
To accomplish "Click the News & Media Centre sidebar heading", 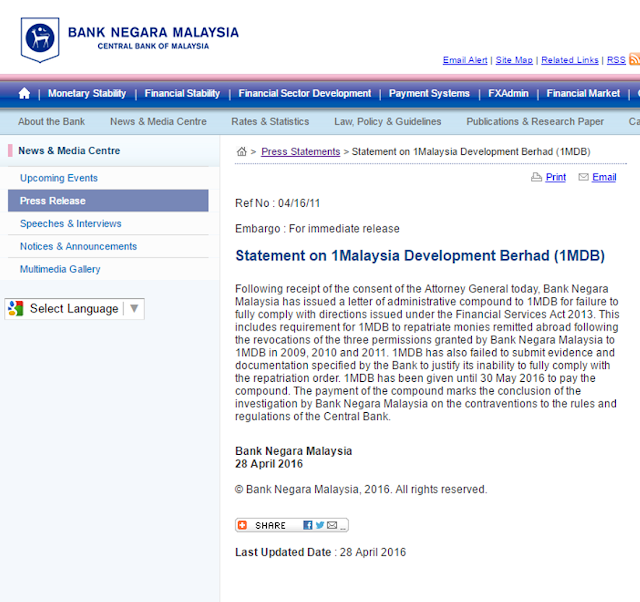I will coord(69,151).
